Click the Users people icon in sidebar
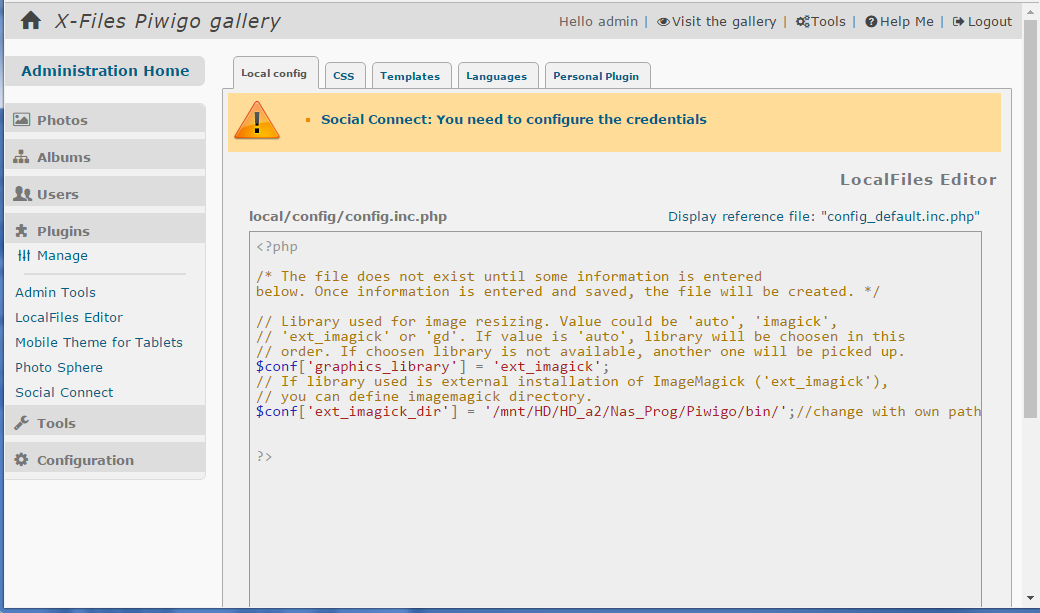This screenshot has width=1040, height=613. click(21, 194)
